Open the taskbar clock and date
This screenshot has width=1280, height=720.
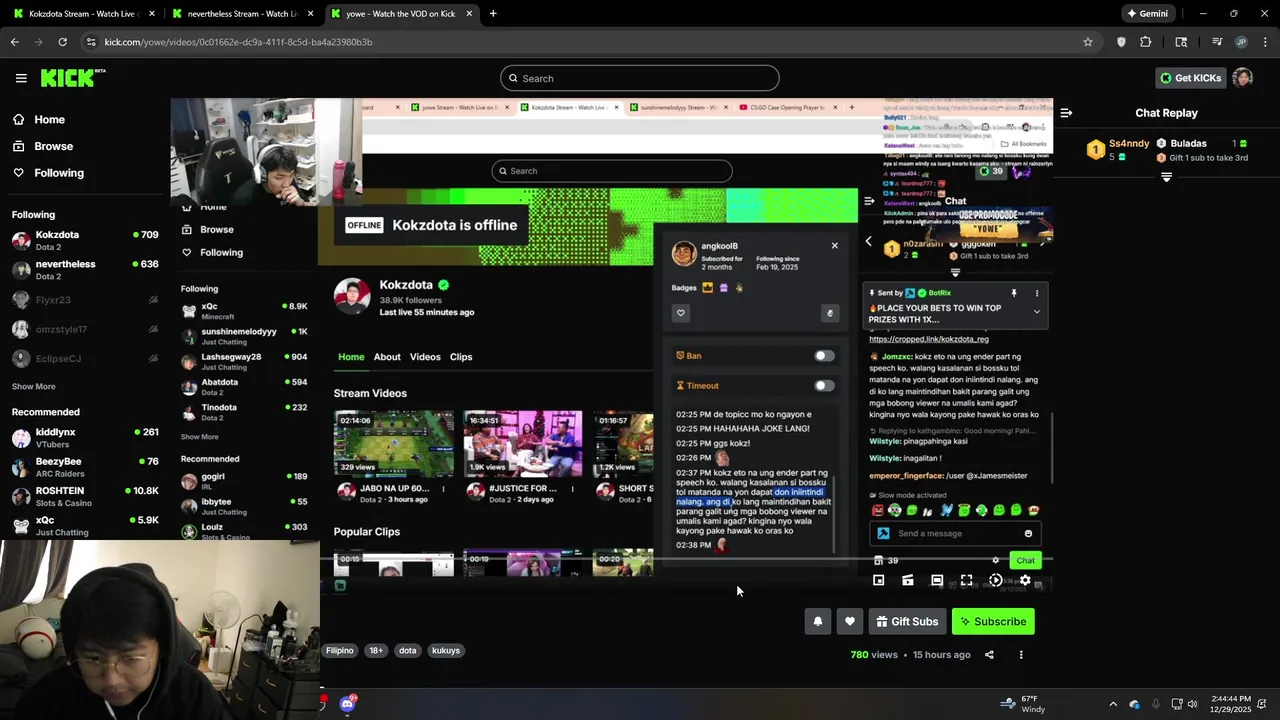click(1230, 704)
